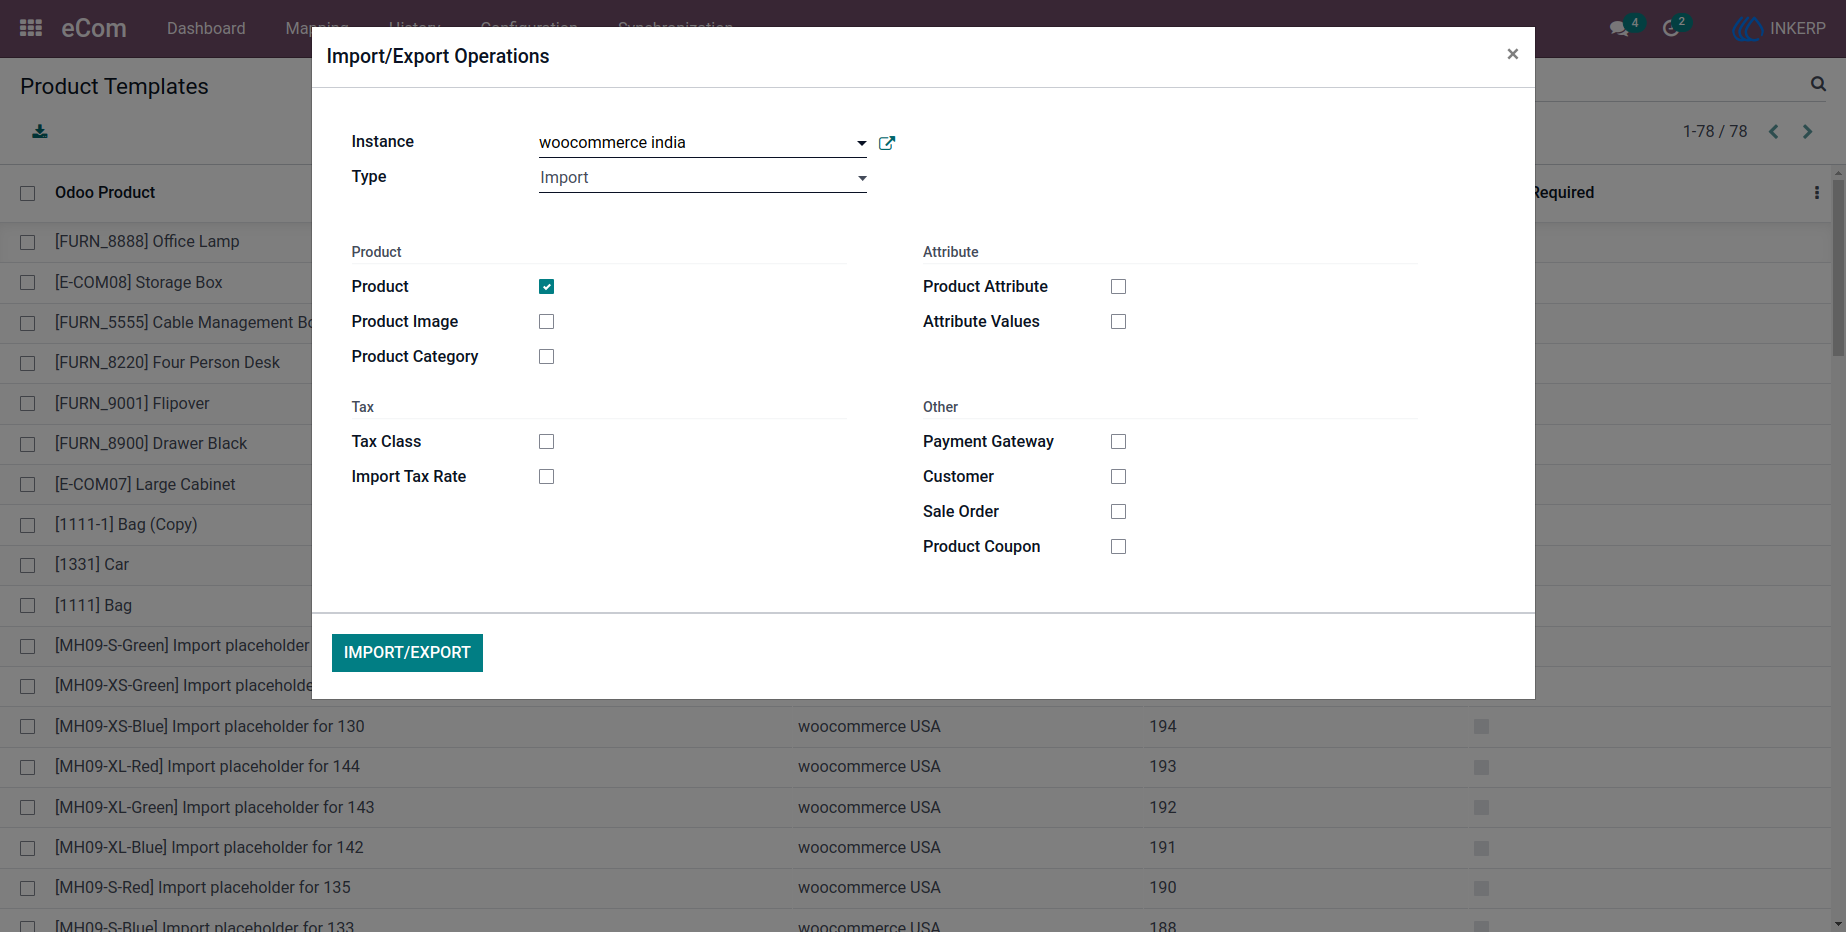Select the [FURN_8888] Office Lamp row checkbox
This screenshot has height=932, width=1846.
(27, 242)
